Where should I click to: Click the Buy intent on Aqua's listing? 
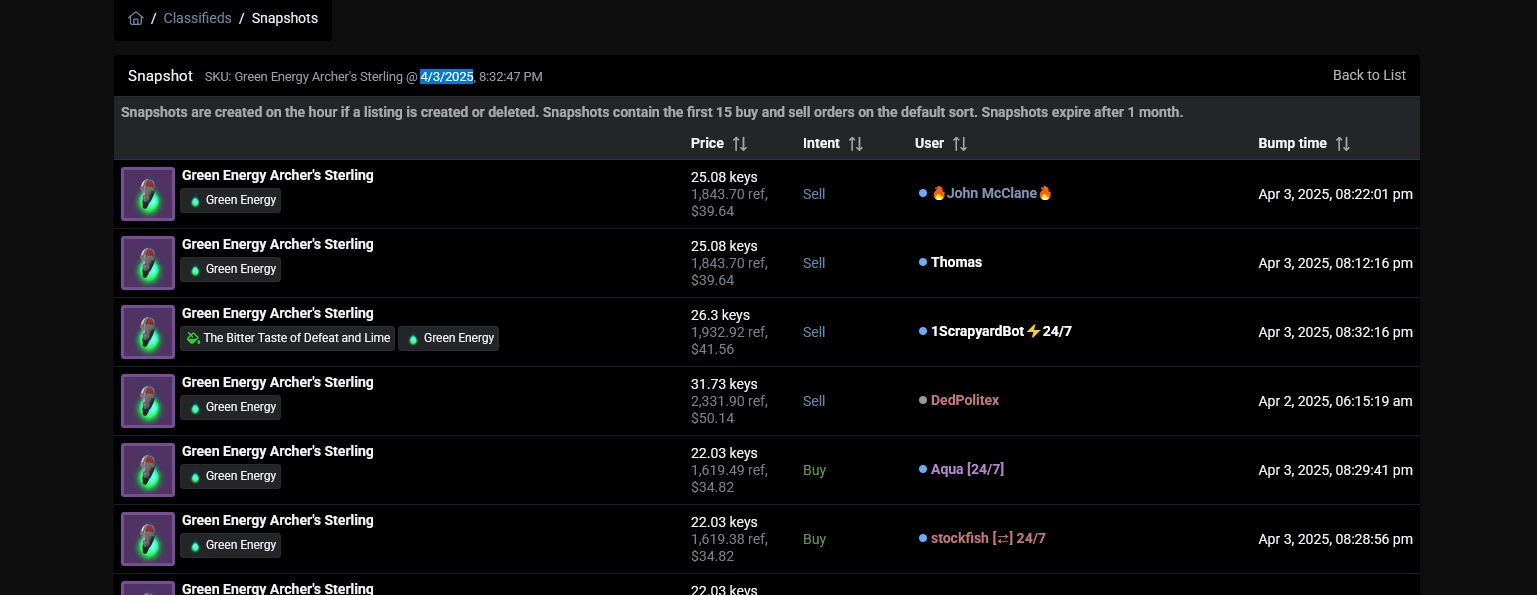pos(814,470)
